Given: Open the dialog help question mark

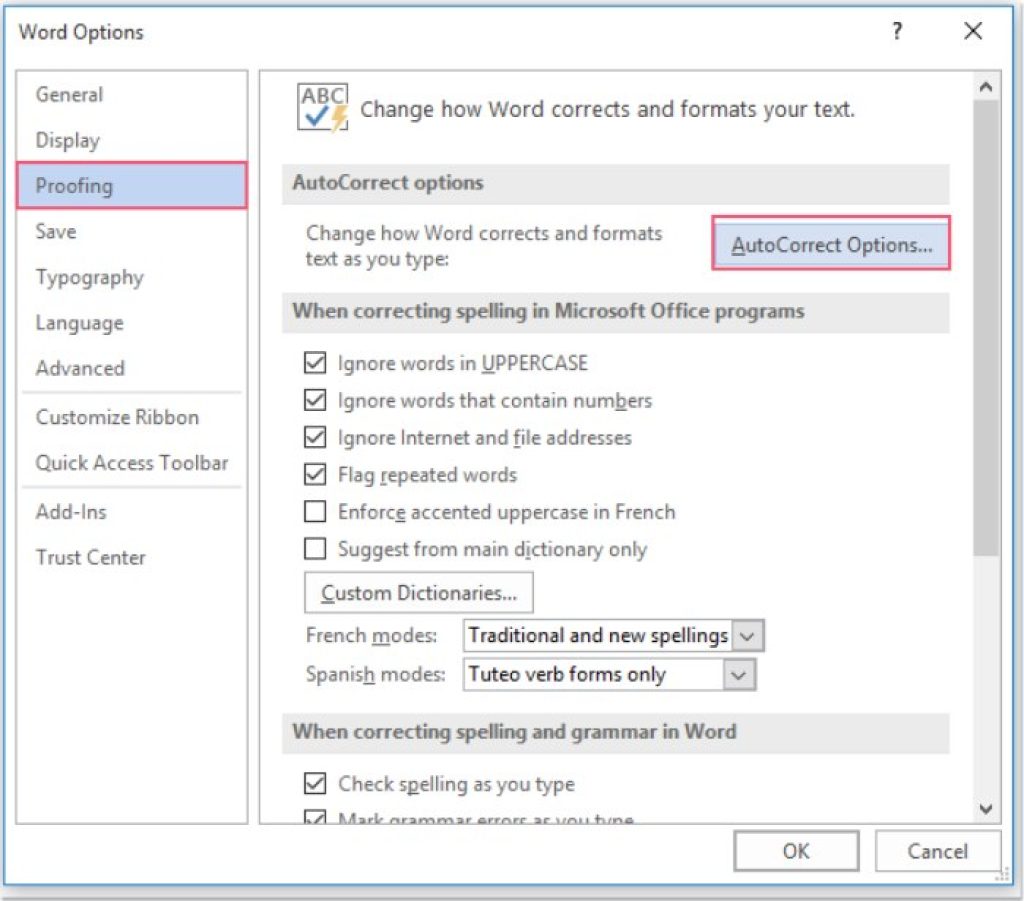Looking at the screenshot, I should (898, 31).
